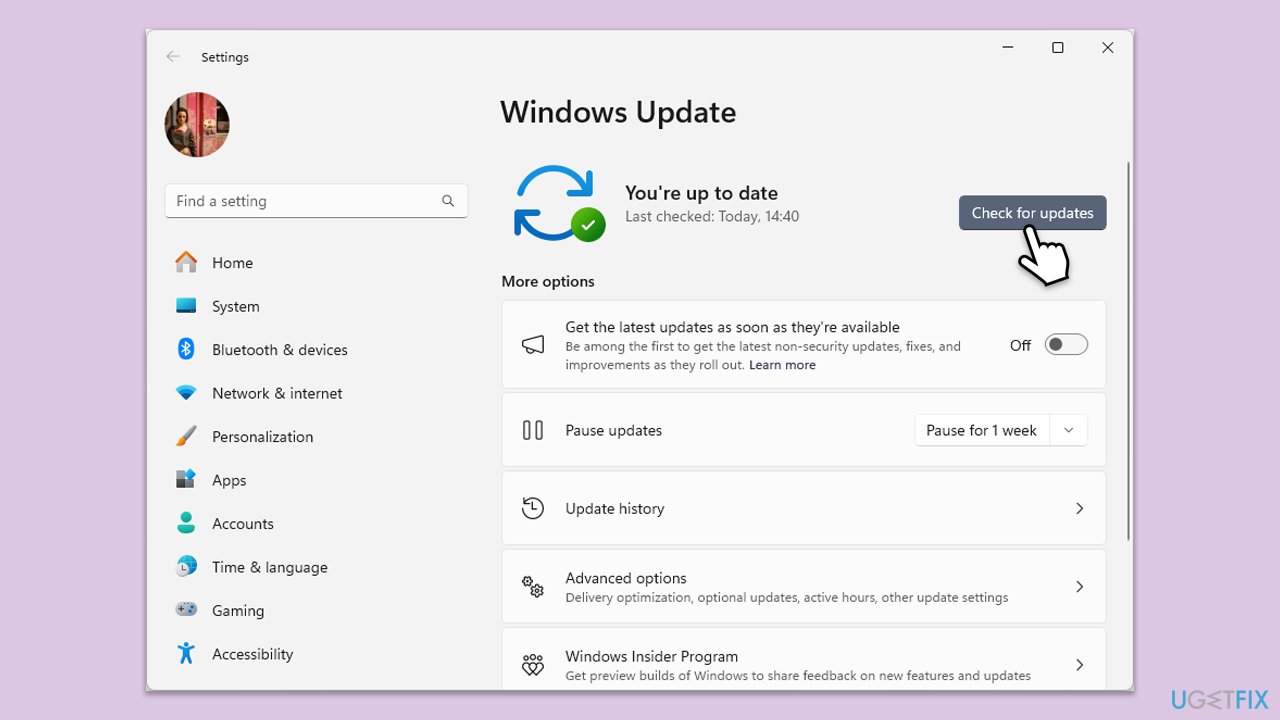Open the Pause for 1 week dropdown

pyautogui.click(x=1069, y=430)
